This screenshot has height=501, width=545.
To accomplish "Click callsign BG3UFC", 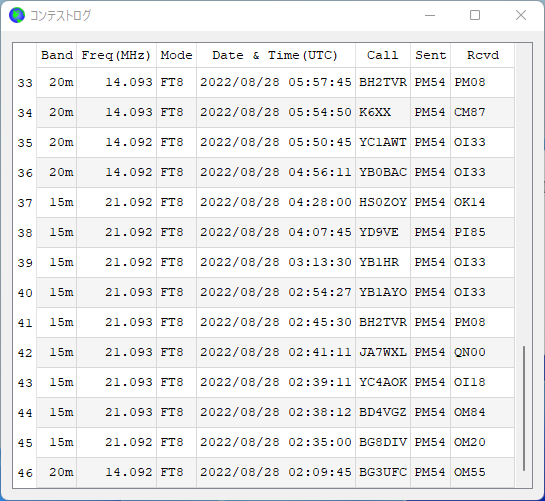I will coord(383,472).
